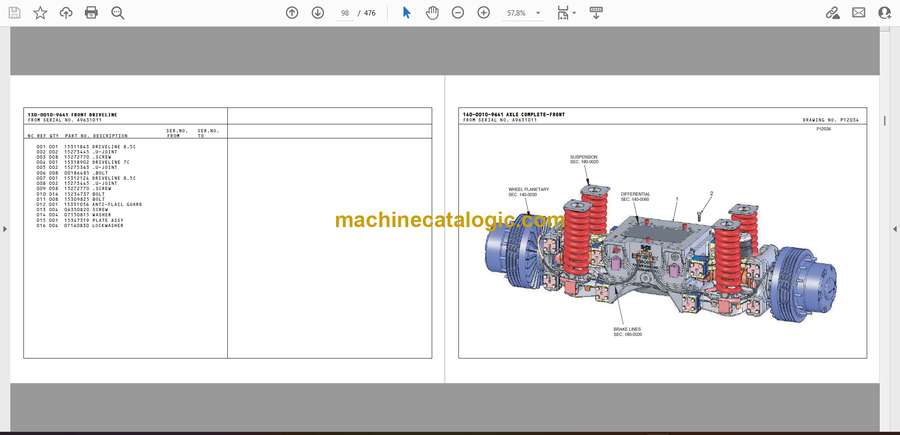This screenshot has width=900, height=435.
Task: Click the current page number field
Action: [x=345, y=13]
